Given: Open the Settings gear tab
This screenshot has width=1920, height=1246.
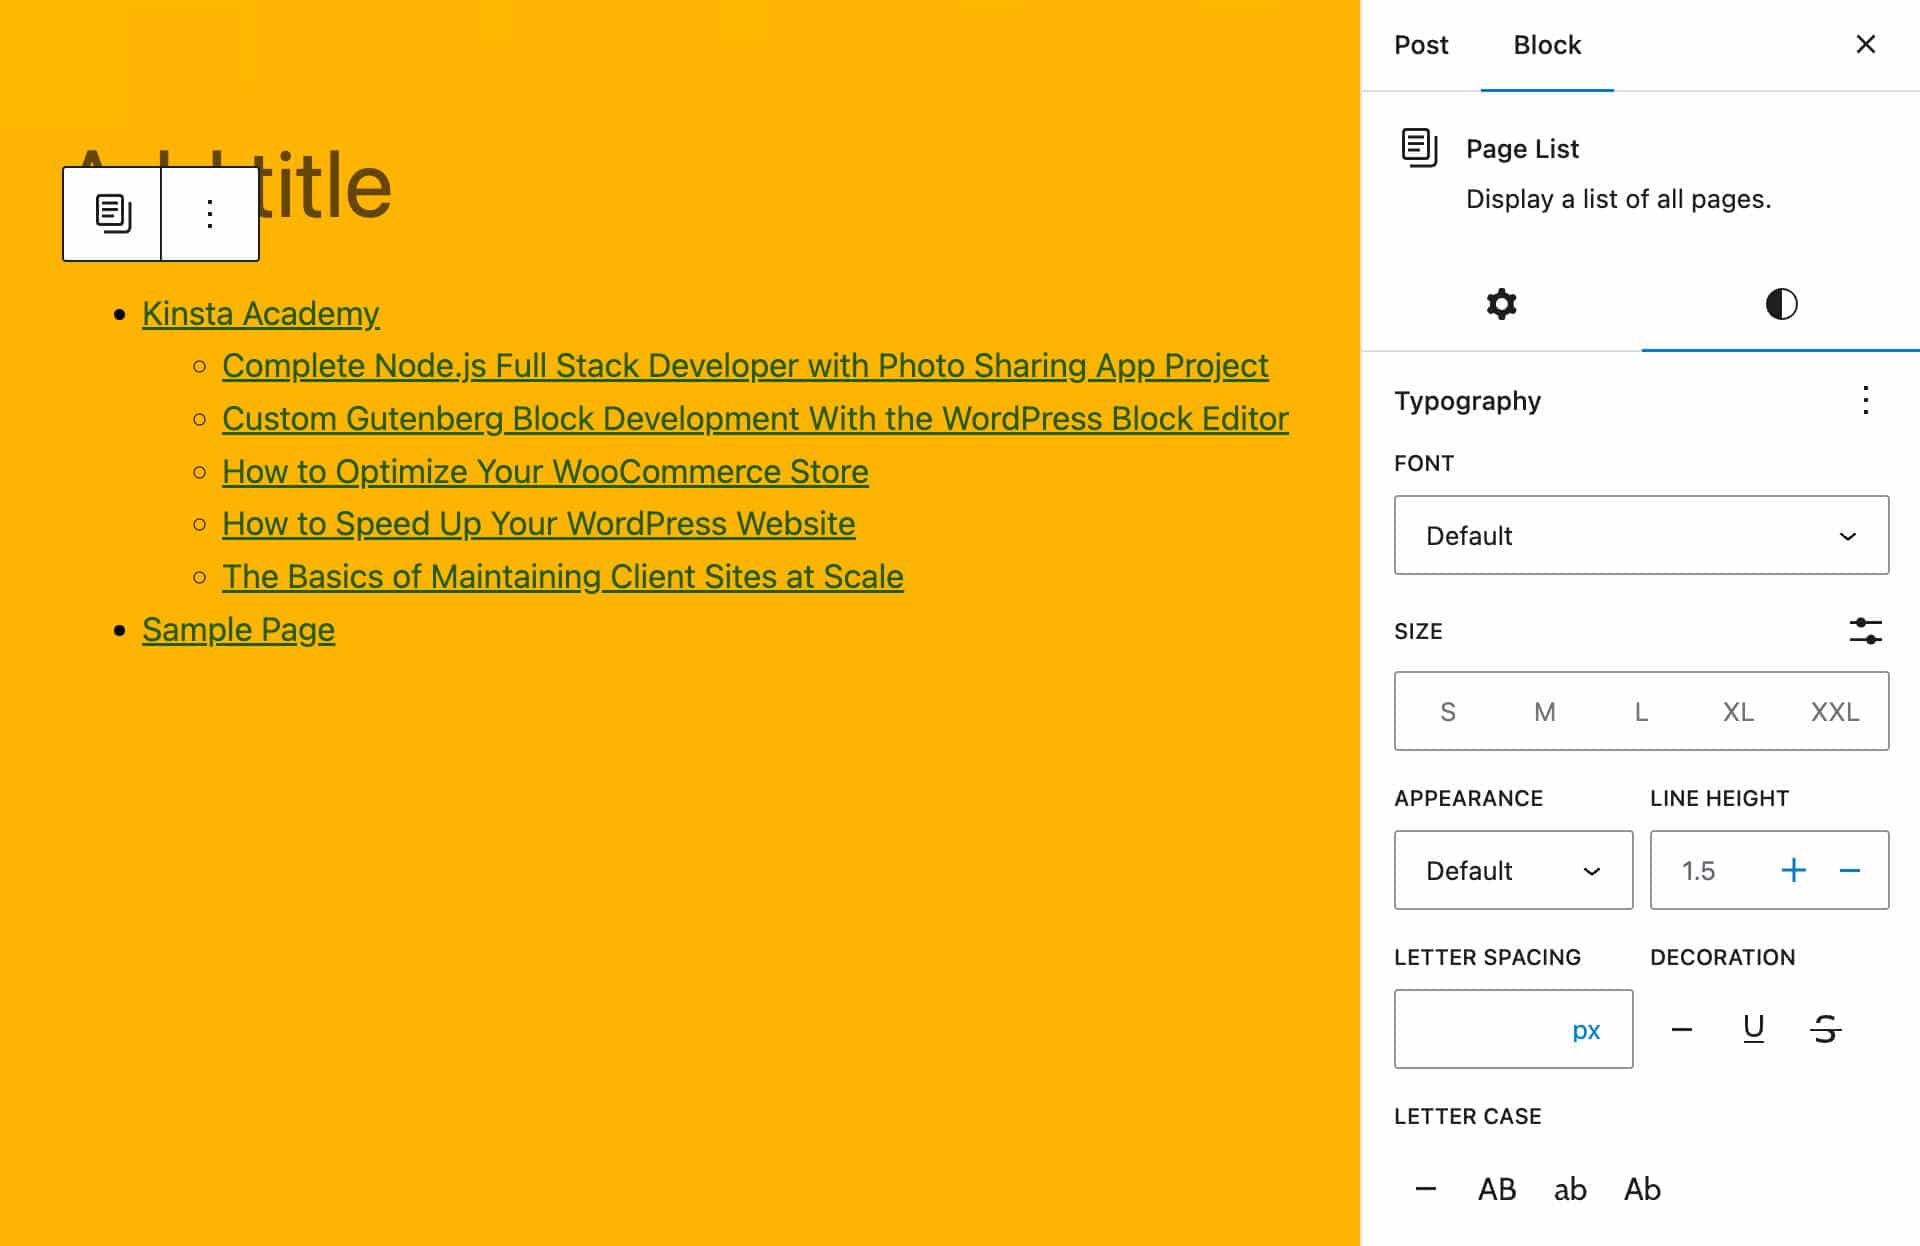Looking at the screenshot, I should (x=1501, y=304).
